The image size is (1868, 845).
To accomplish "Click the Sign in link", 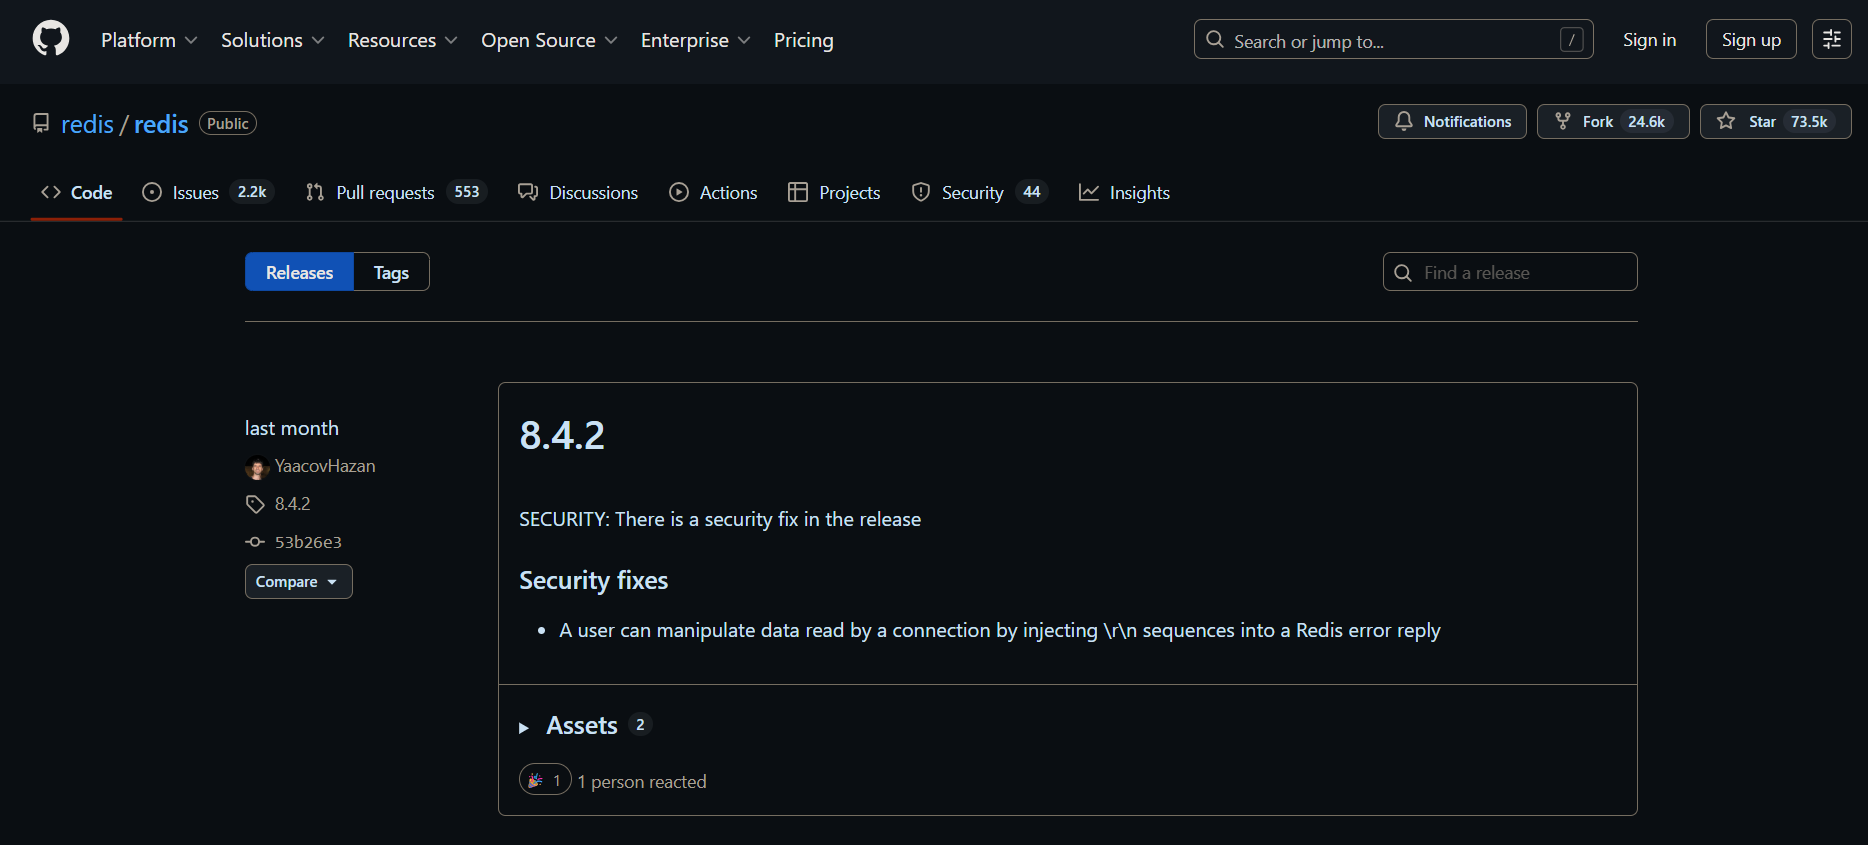I will (x=1649, y=40).
